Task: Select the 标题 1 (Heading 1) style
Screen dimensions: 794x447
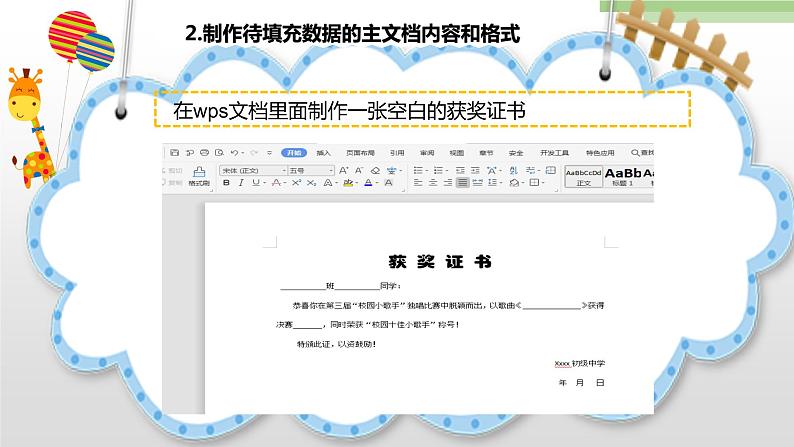Action: 622,176
